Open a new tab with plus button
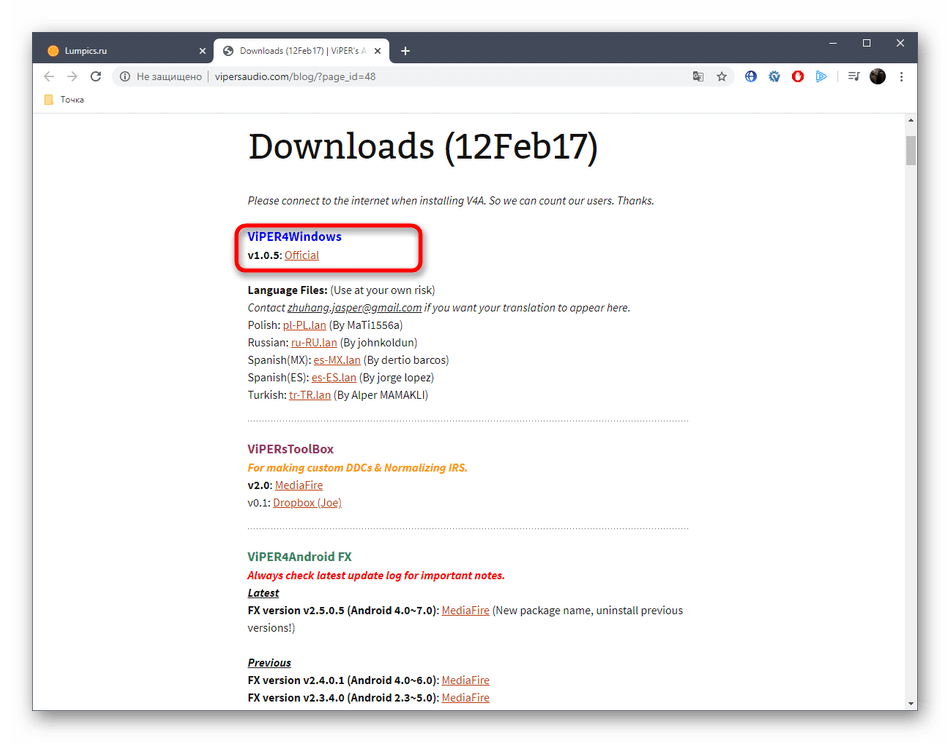Screen dimensions: 950x743 (x=405, y=50)
